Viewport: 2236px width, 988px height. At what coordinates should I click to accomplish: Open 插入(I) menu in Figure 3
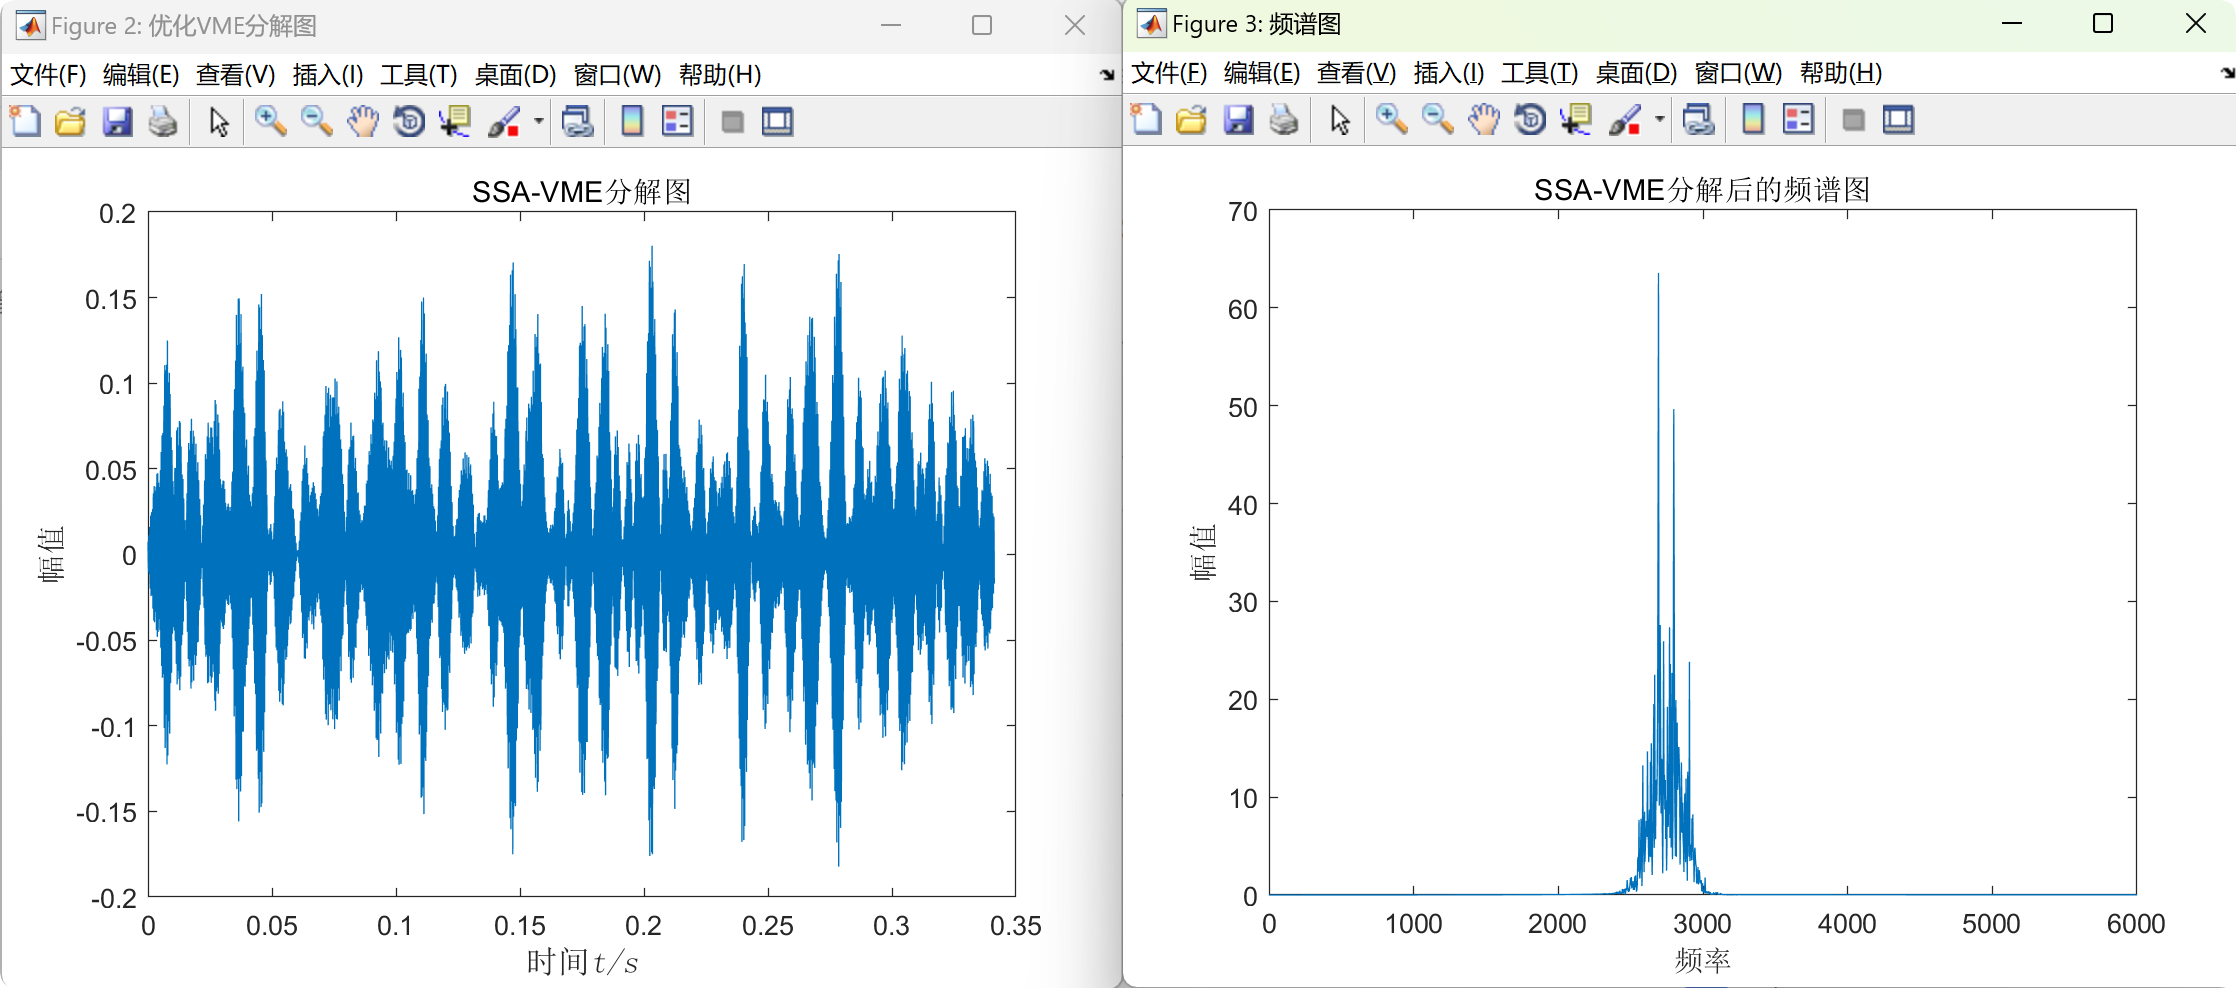1449,73
